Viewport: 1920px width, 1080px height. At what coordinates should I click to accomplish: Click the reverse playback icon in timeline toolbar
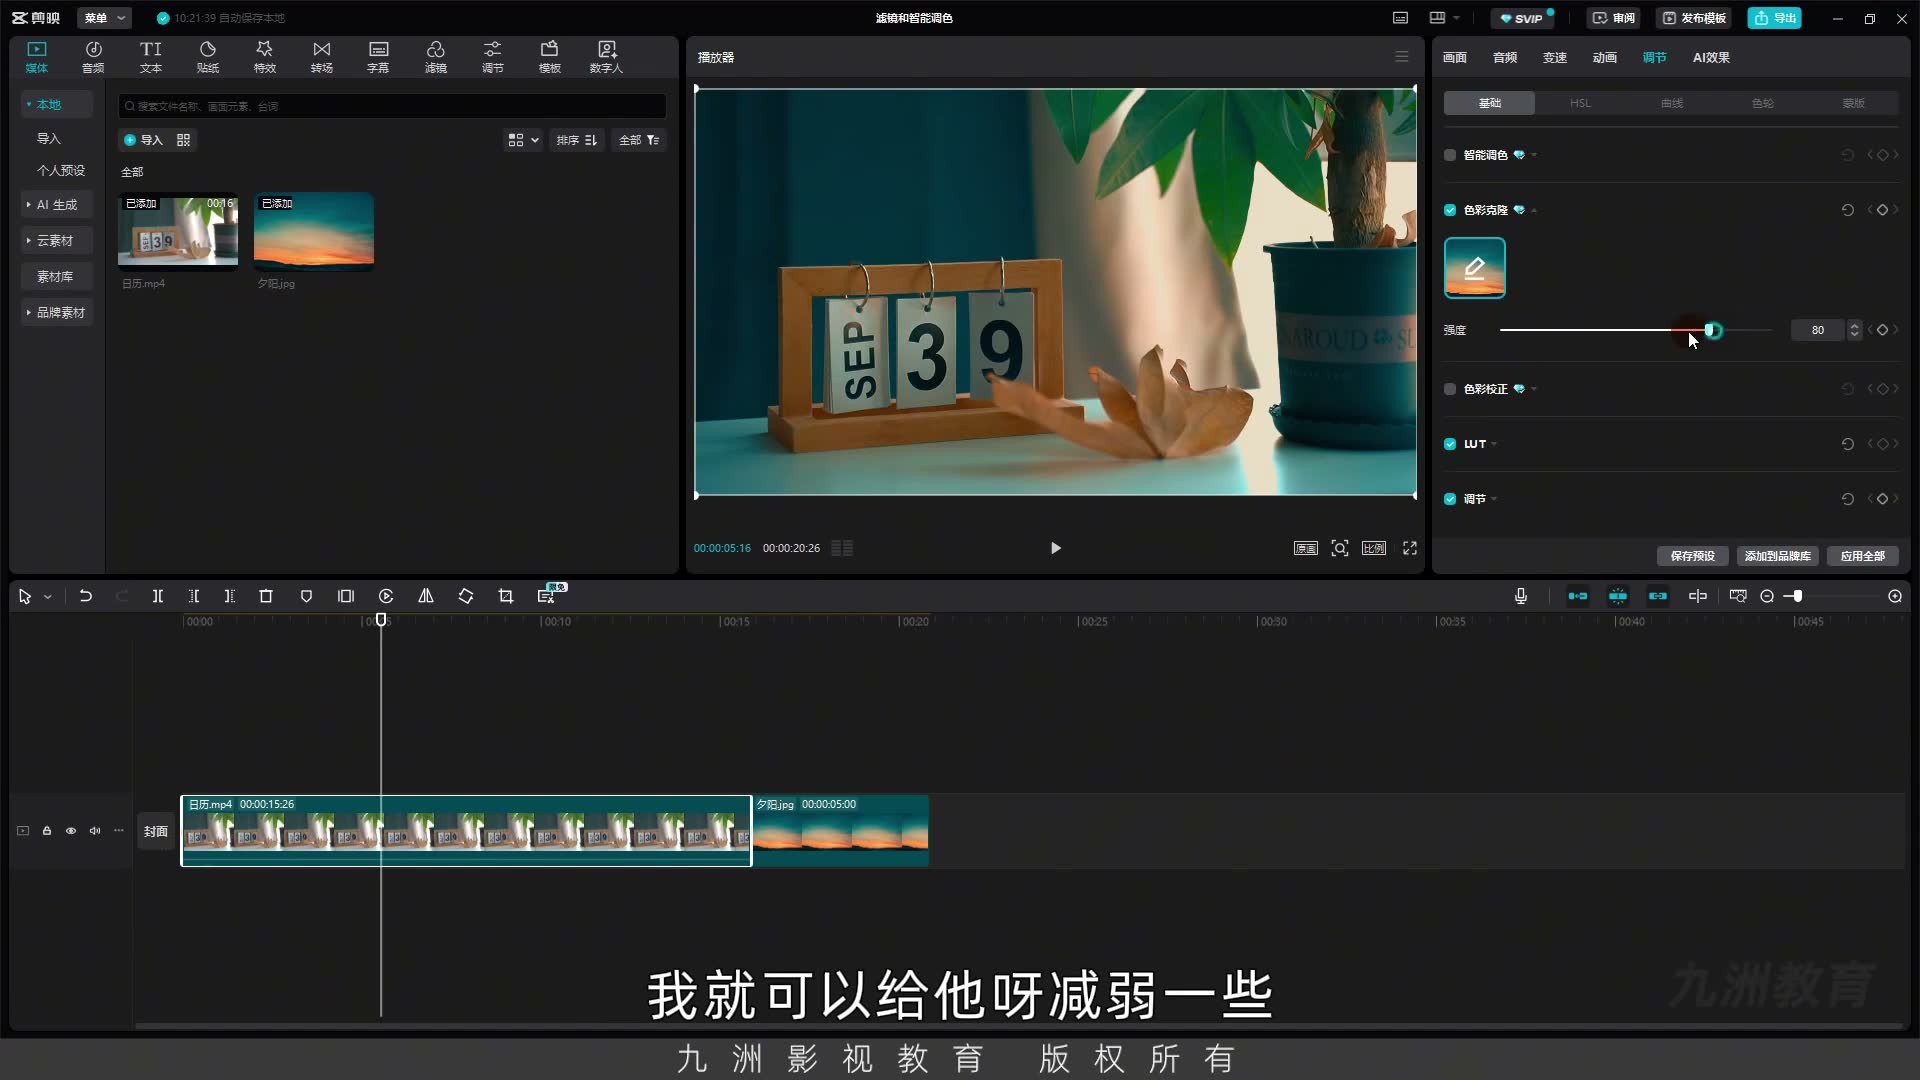(x=386, y=596)
